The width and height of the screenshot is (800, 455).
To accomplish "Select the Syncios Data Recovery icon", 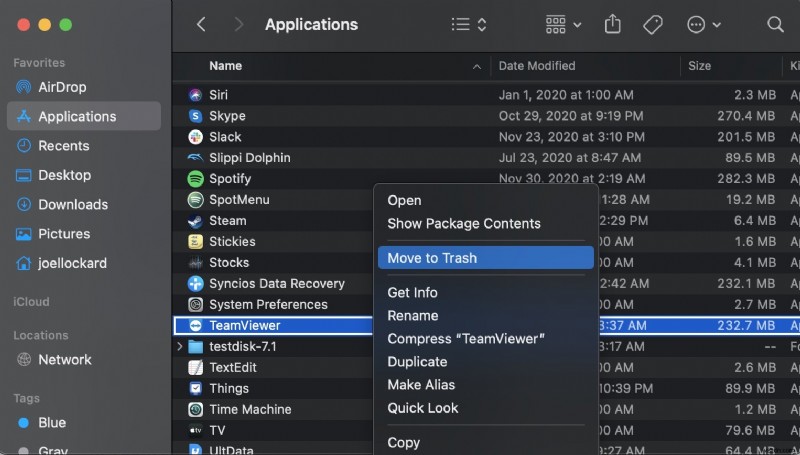I will click(195, 284).
